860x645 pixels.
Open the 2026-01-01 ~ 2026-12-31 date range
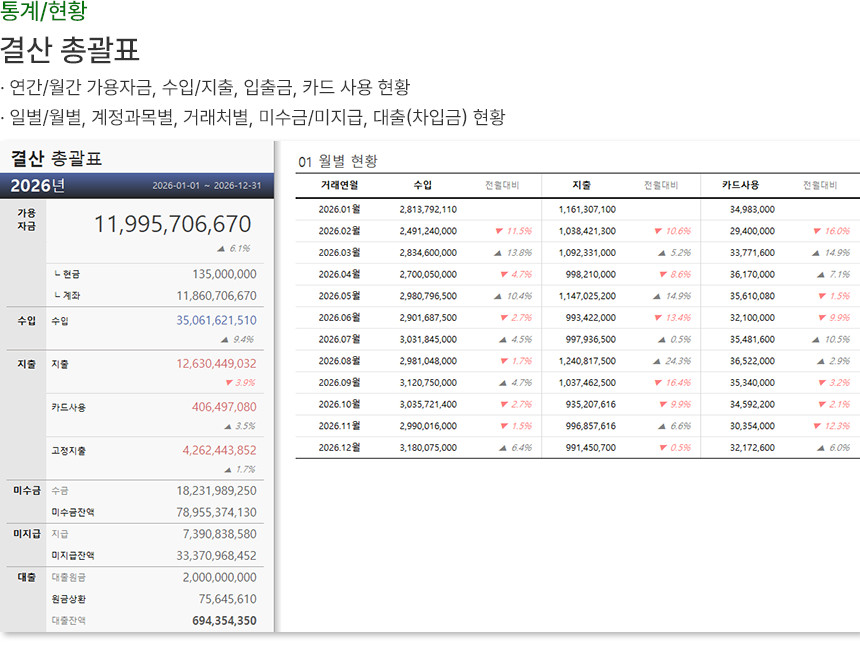click(207, 187)
